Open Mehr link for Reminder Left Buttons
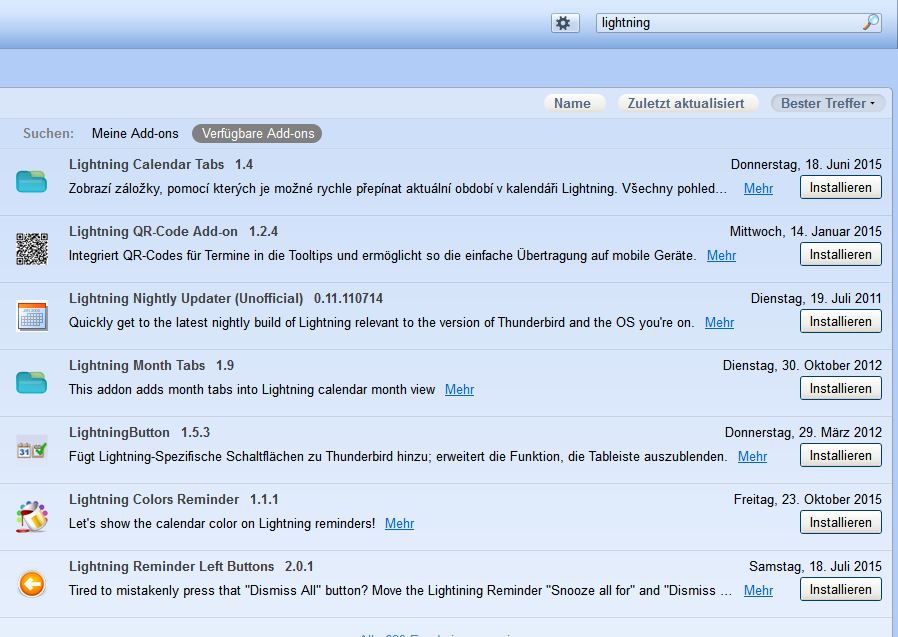This screenshot has height=637, width=898. (758, 591)
